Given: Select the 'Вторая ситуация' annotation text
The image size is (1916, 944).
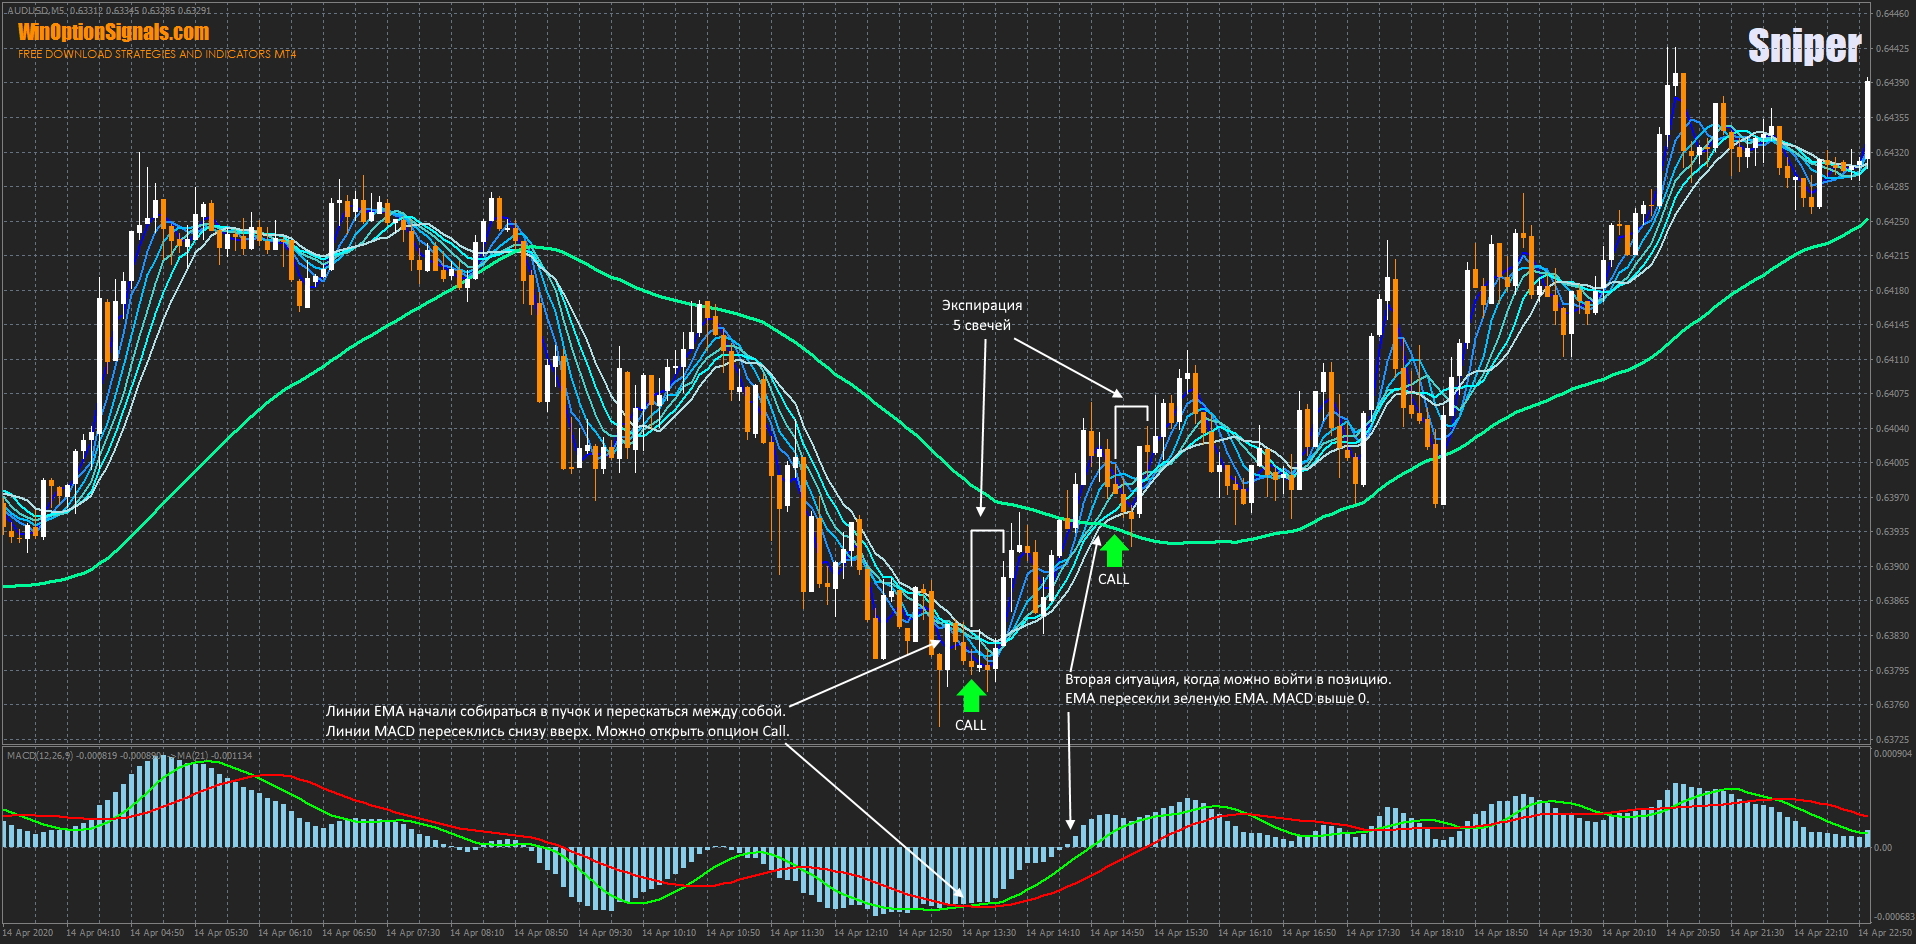Looking at the screenshot, I should (x=1227, y=689).
